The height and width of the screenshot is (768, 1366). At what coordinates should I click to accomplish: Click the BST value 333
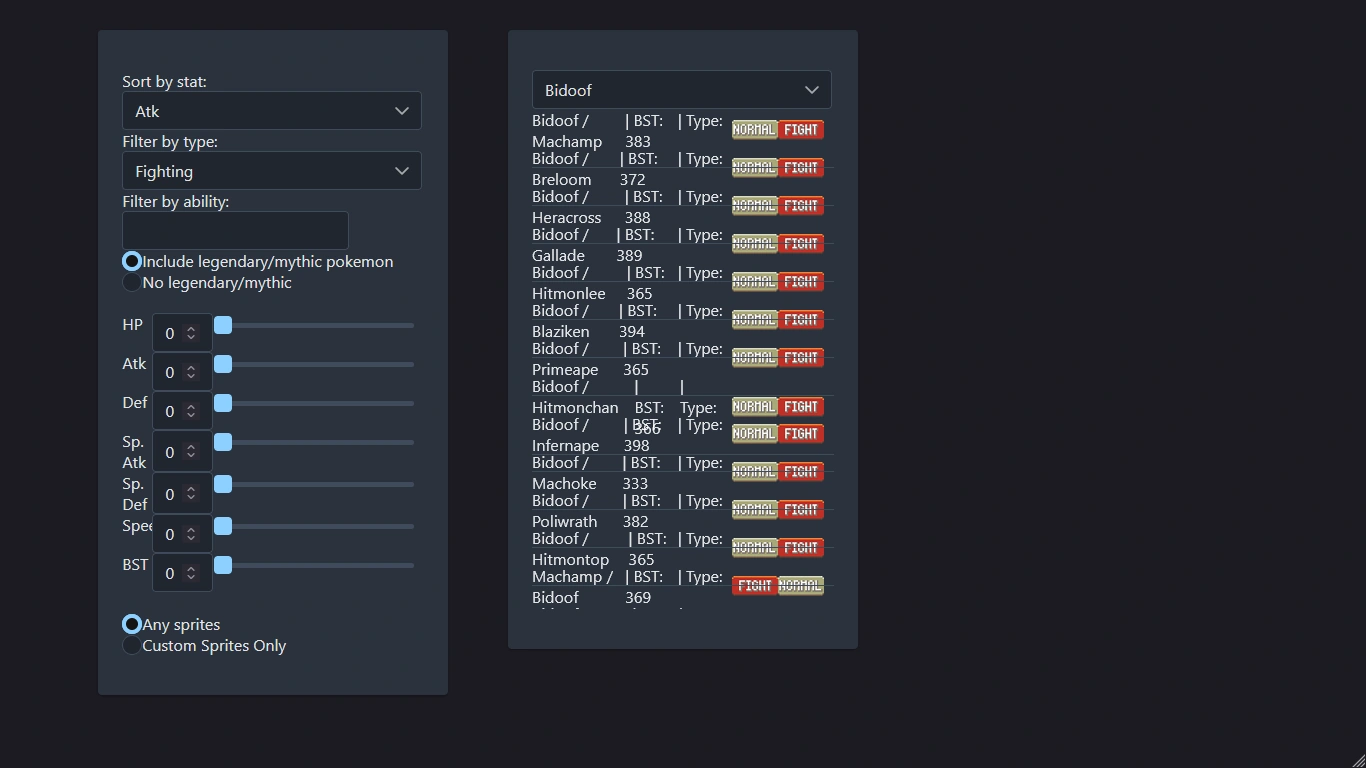pos(635,484)
